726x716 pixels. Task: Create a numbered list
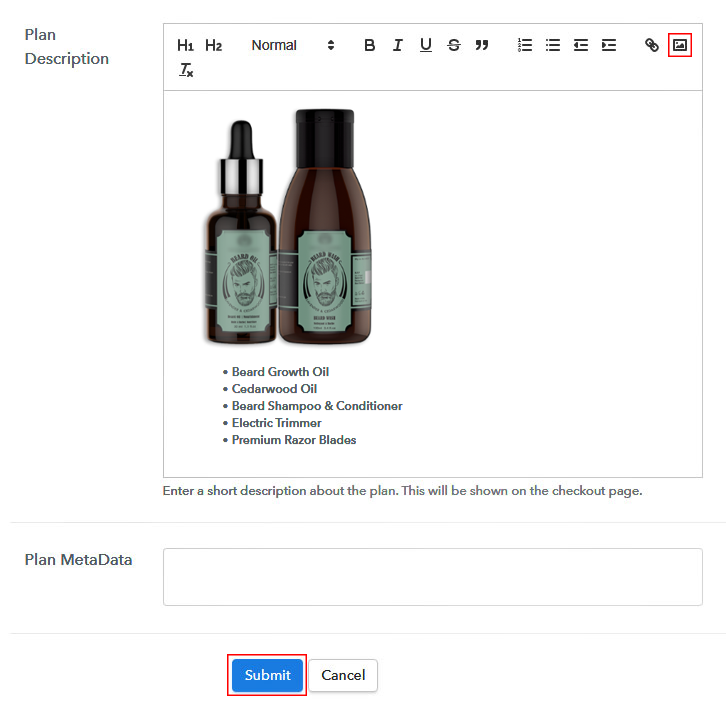tap(524, 45)
